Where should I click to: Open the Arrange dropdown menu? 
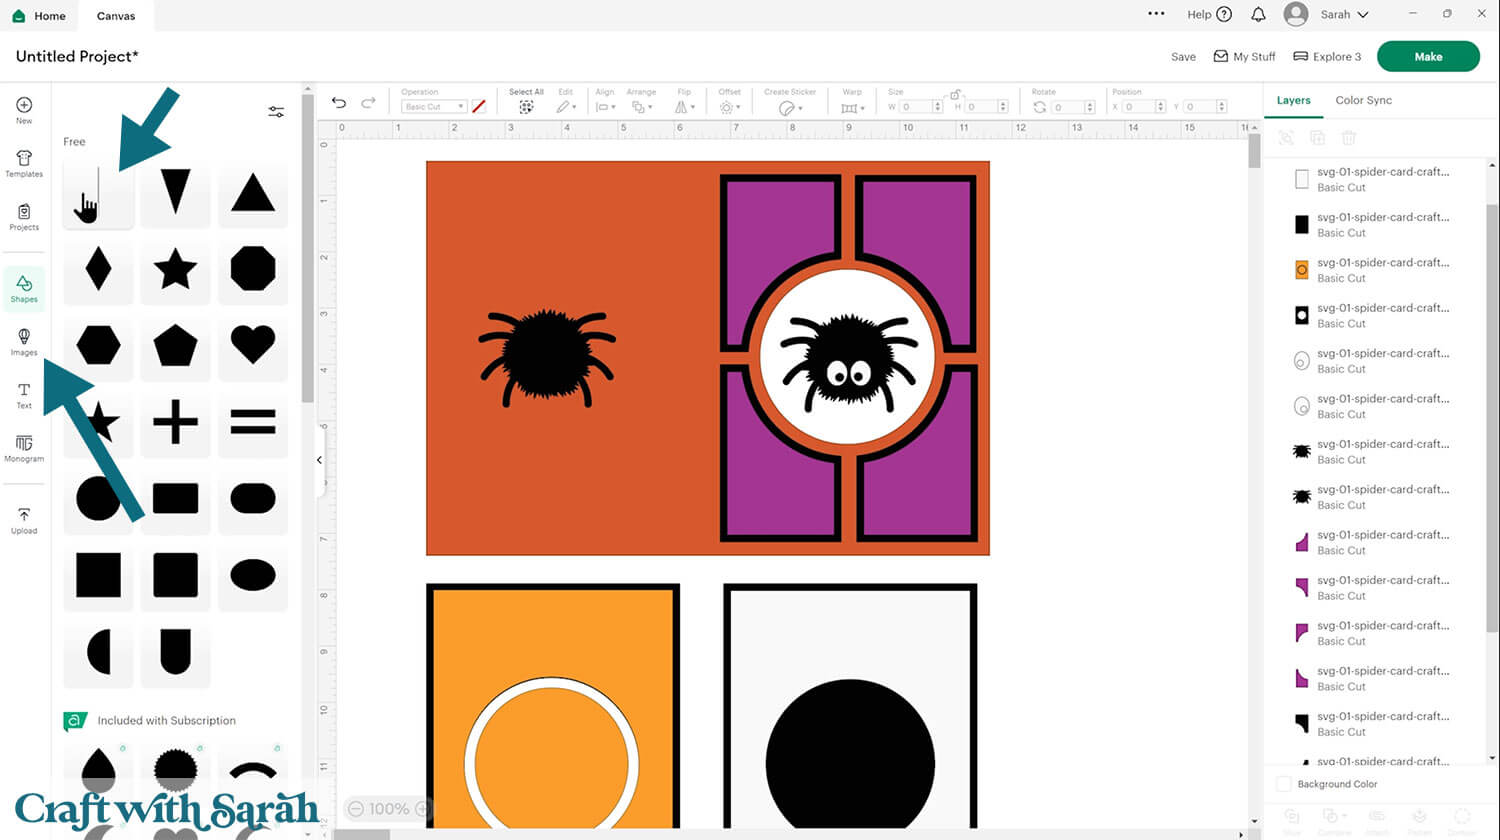click(641, 106)
